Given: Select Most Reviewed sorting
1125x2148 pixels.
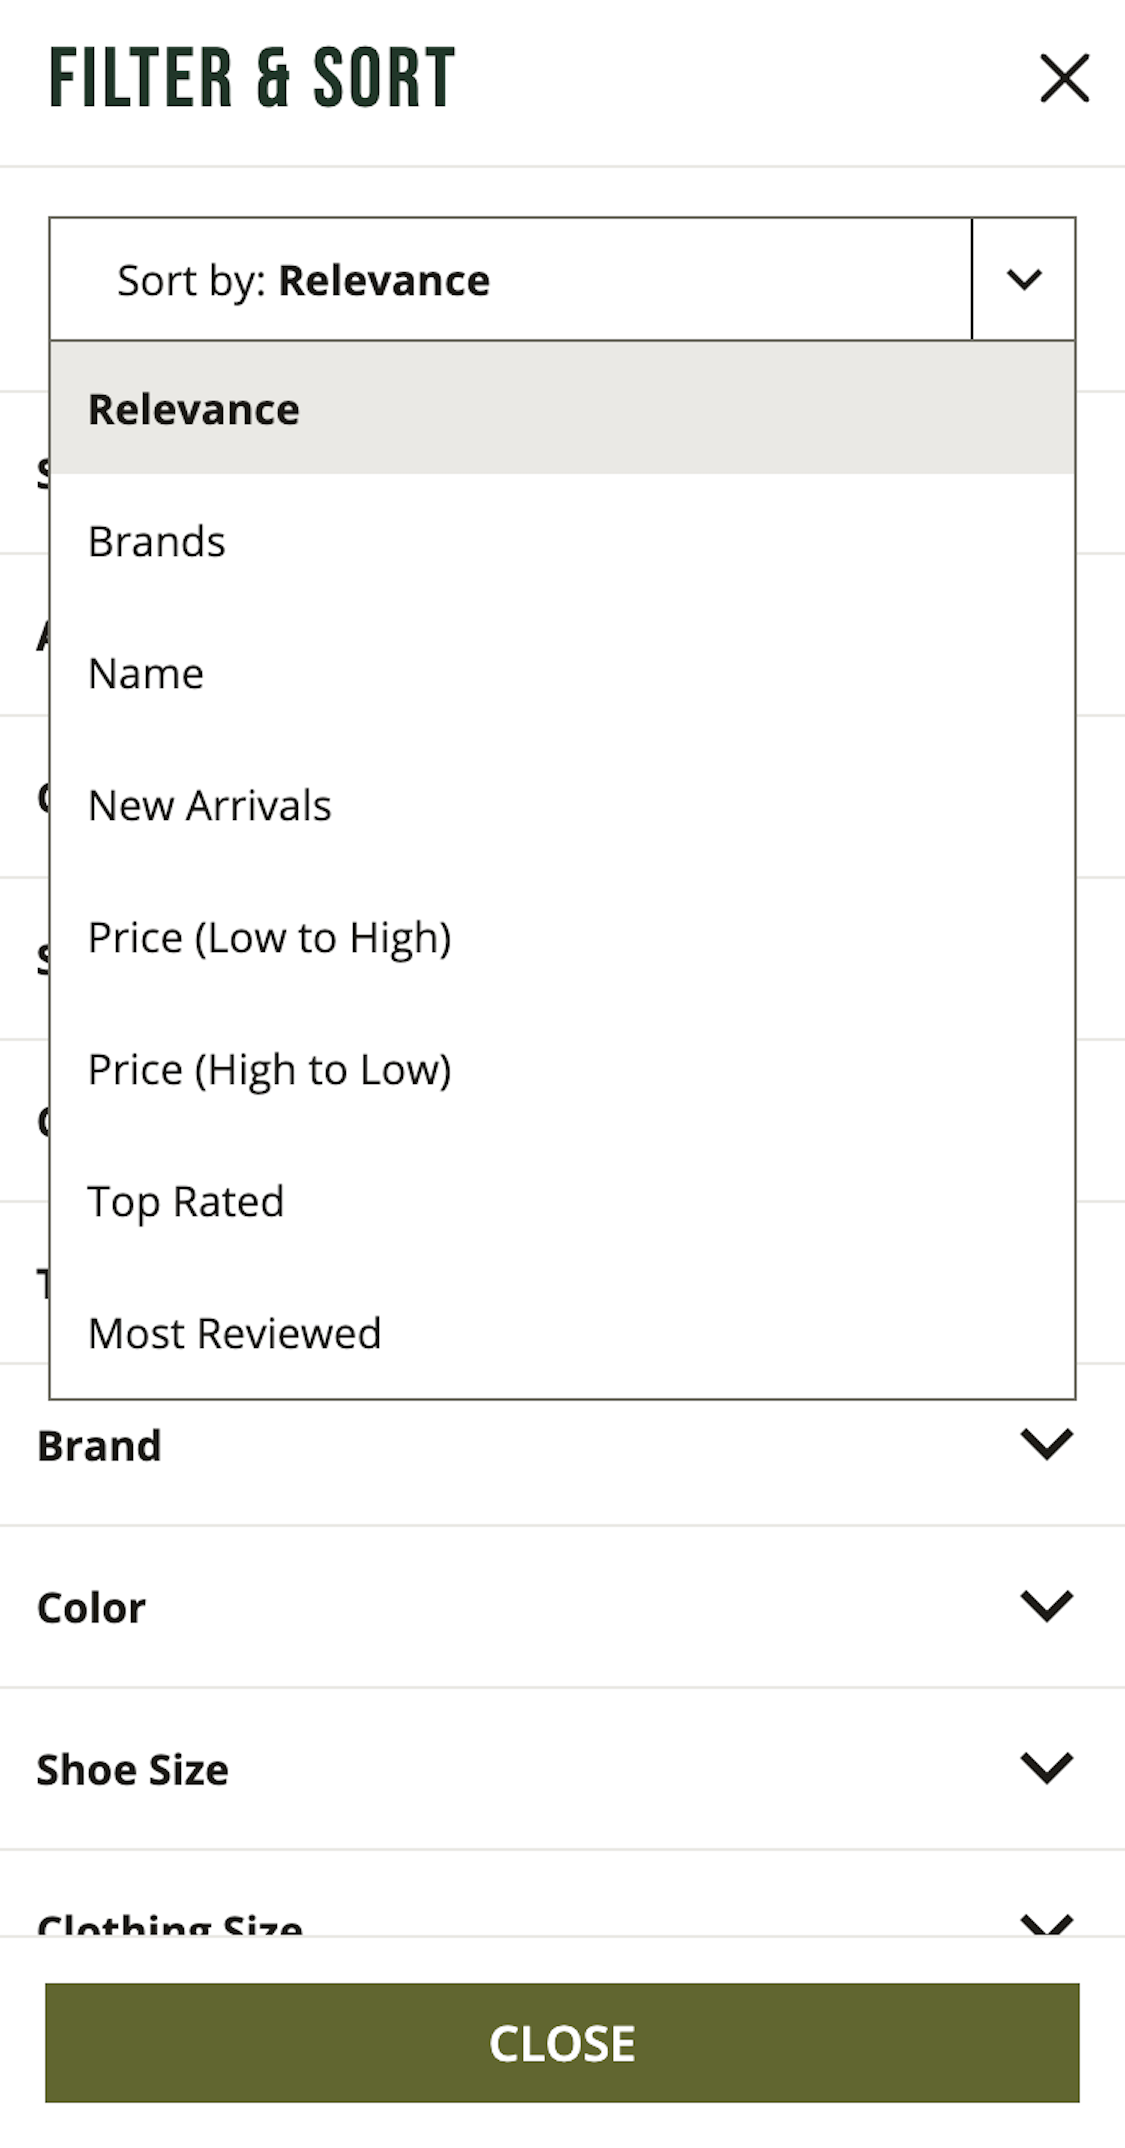Looking at the screenshot, I should click(x=234, y=1332).
